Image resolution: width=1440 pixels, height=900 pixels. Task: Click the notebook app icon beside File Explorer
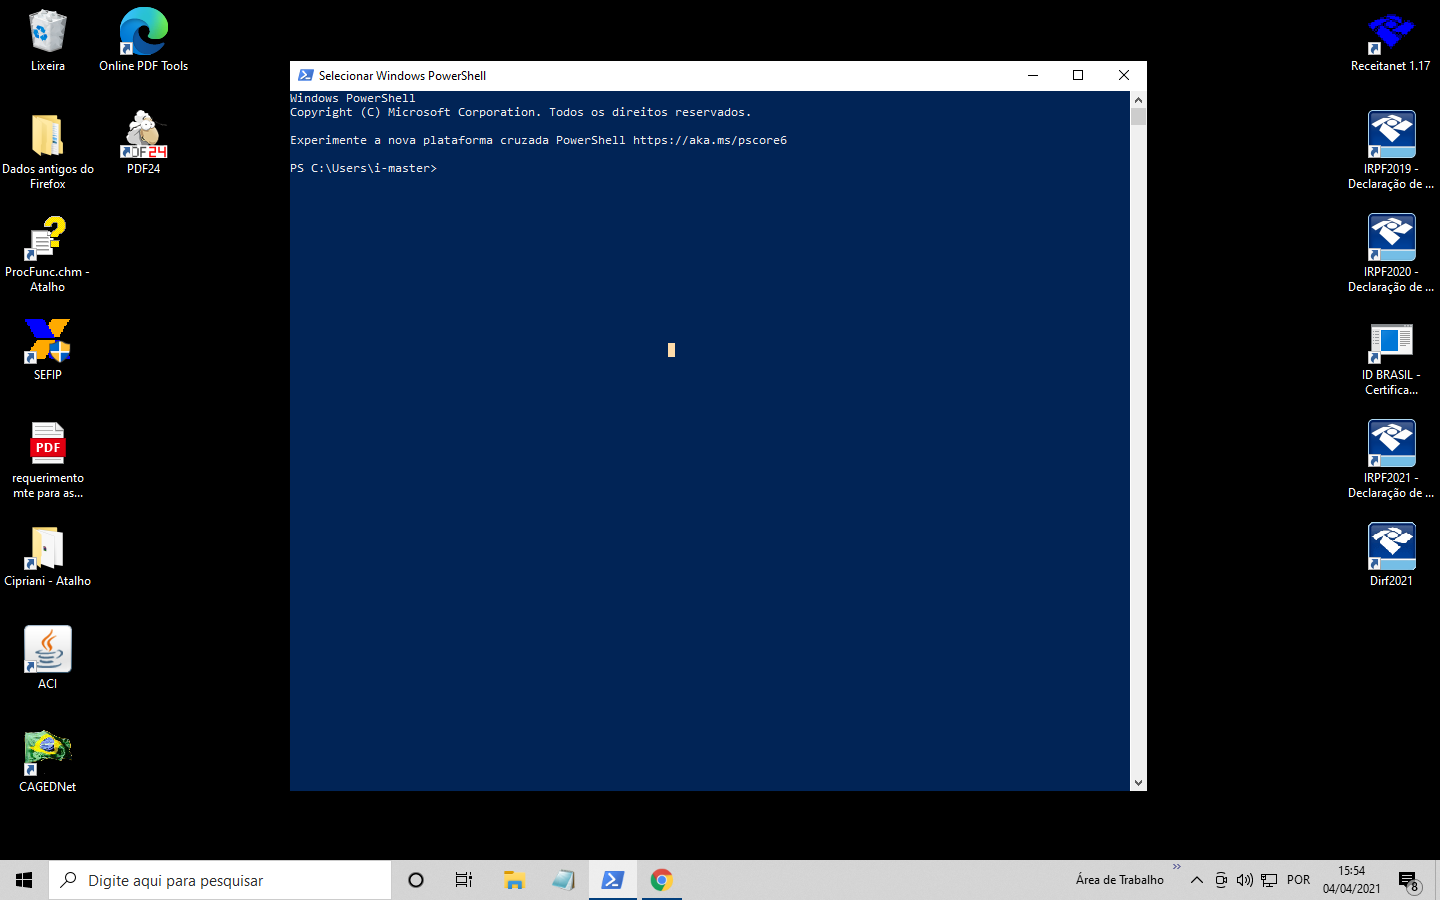(563, 880)
